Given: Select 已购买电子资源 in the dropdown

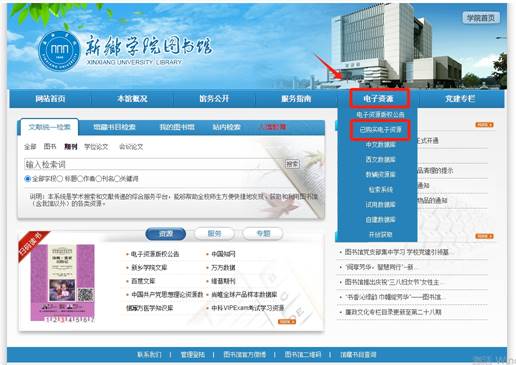Looking at the screenshot, I should tap(380, 130).
